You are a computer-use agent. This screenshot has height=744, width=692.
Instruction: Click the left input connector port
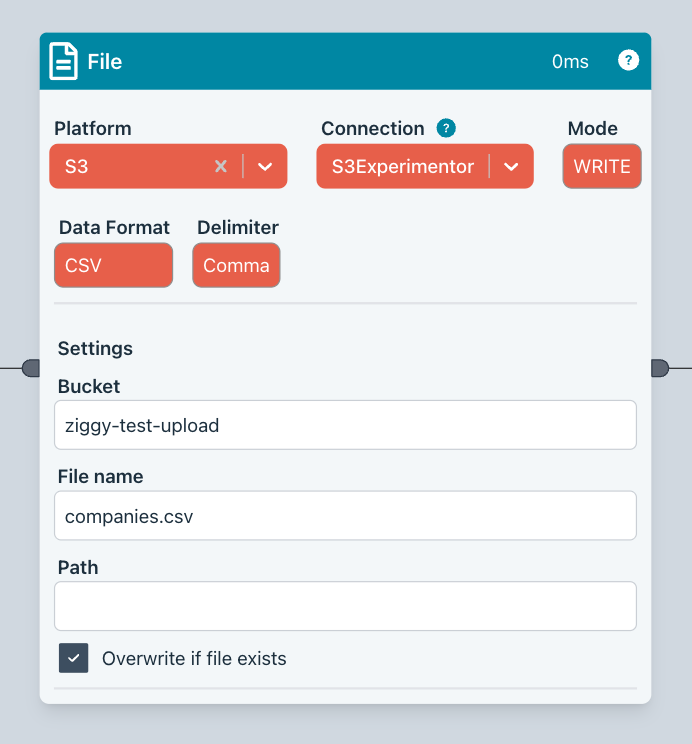click(31, 369)
